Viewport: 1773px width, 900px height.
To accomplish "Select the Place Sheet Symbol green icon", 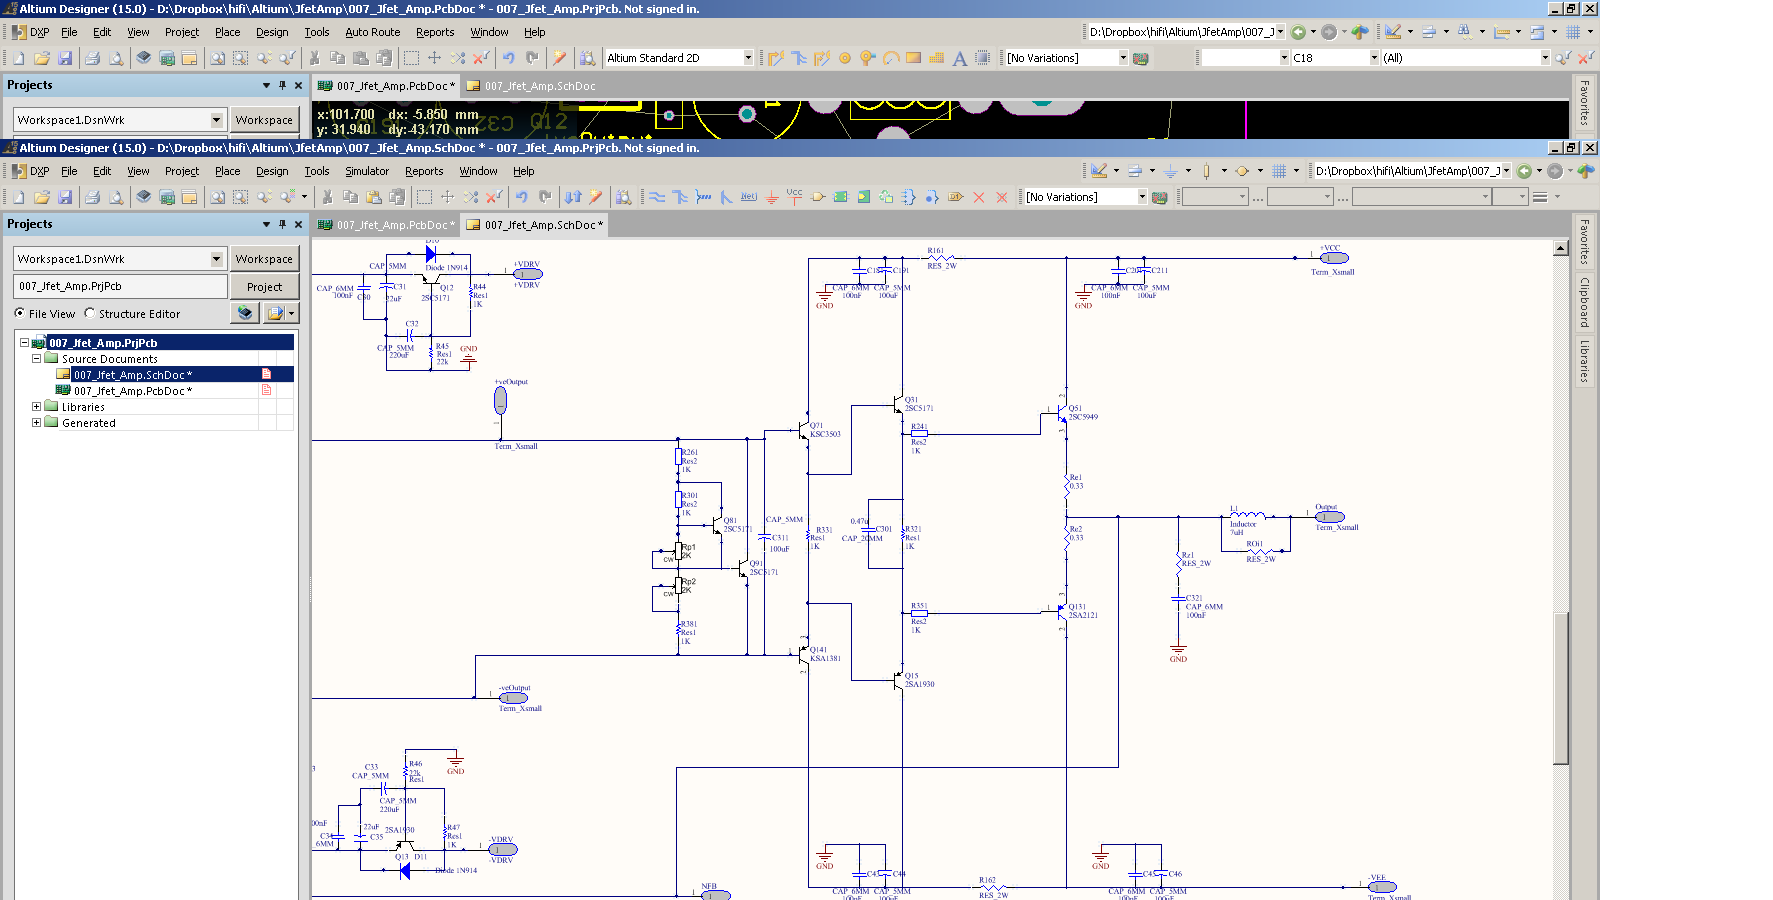I will click(841, 197).
